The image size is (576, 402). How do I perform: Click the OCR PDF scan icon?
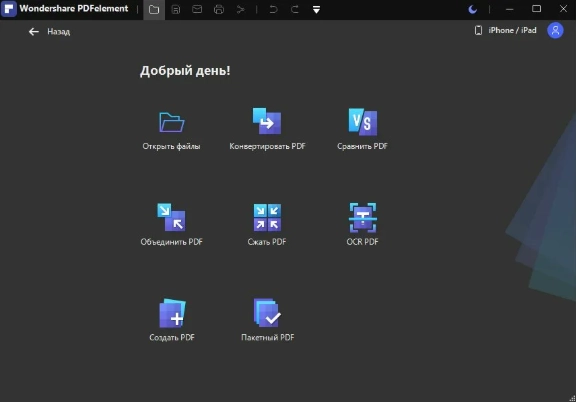pos(363,218)
